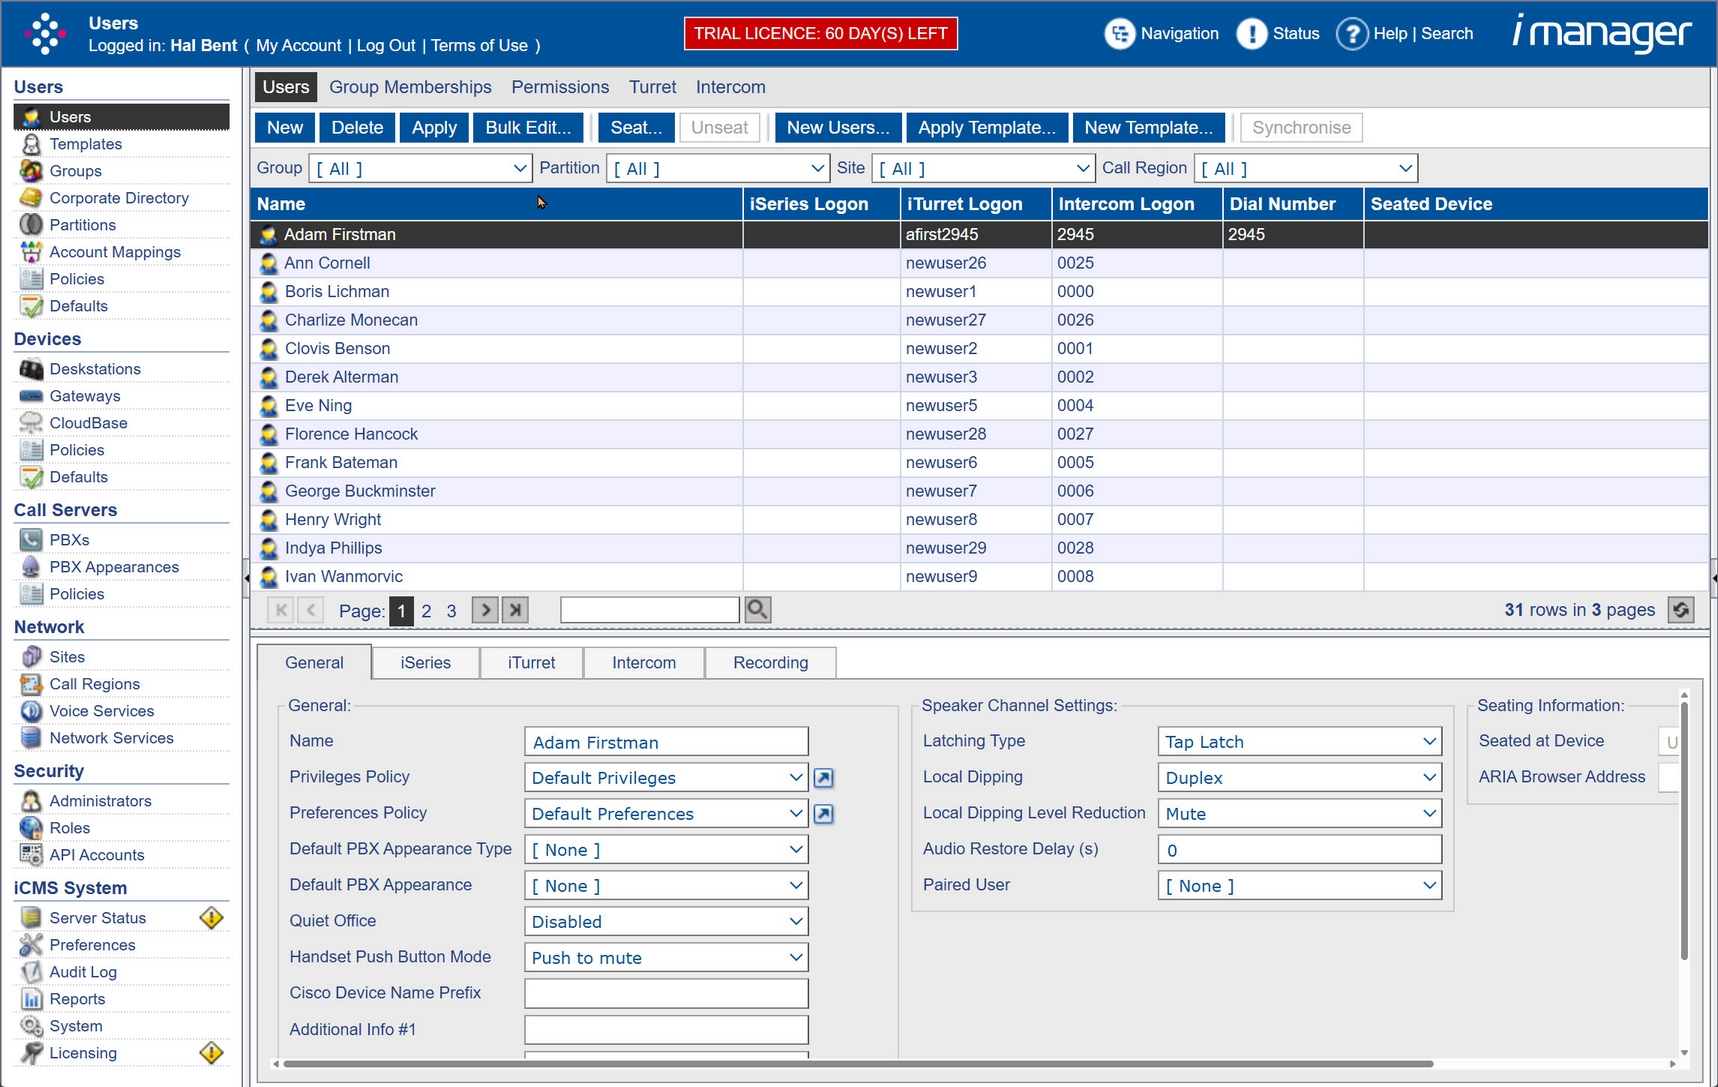
Task: Select the PBXs icon under Call Servers
Action: (x=31, y=539)
